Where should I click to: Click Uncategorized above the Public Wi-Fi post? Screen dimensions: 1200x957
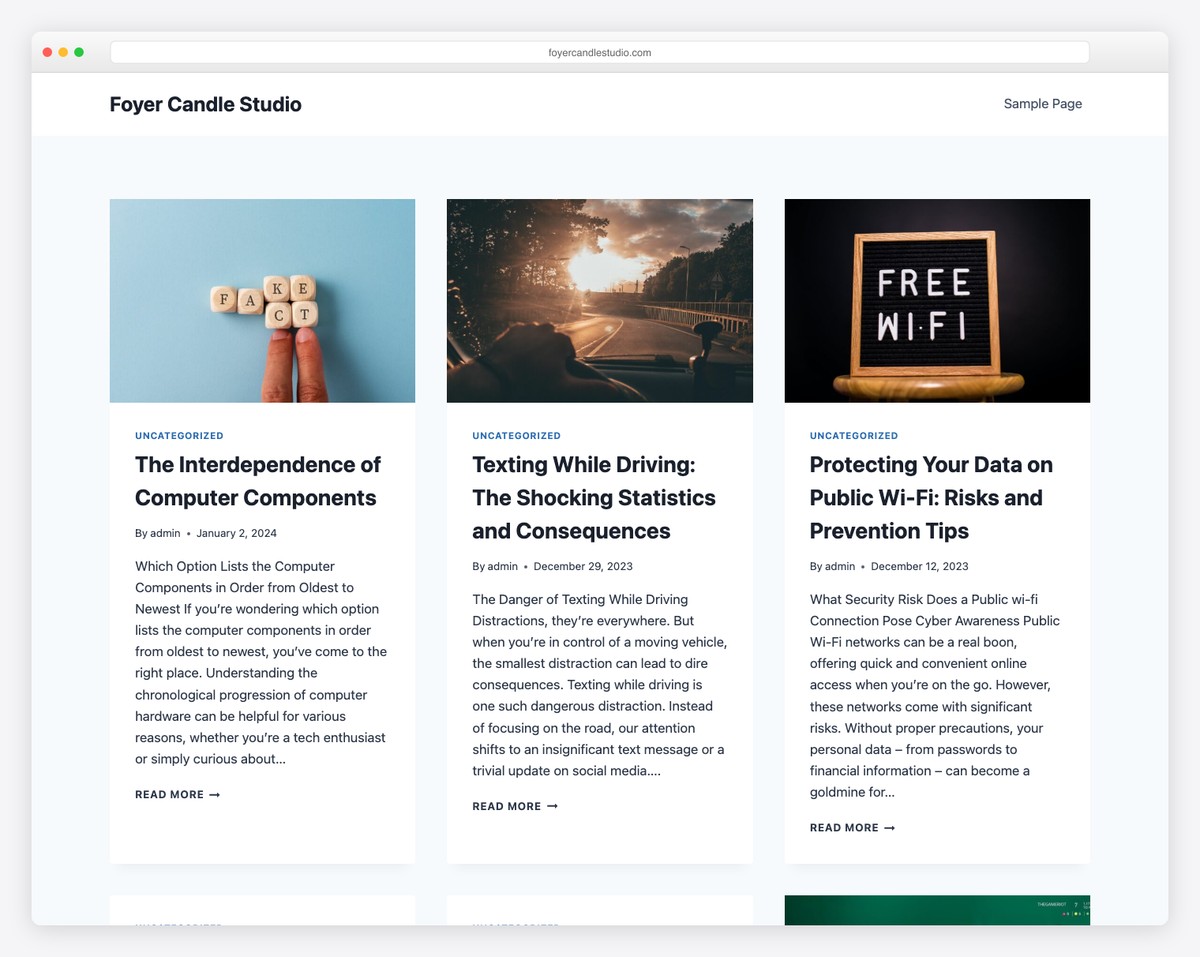[x=853, y=436]
